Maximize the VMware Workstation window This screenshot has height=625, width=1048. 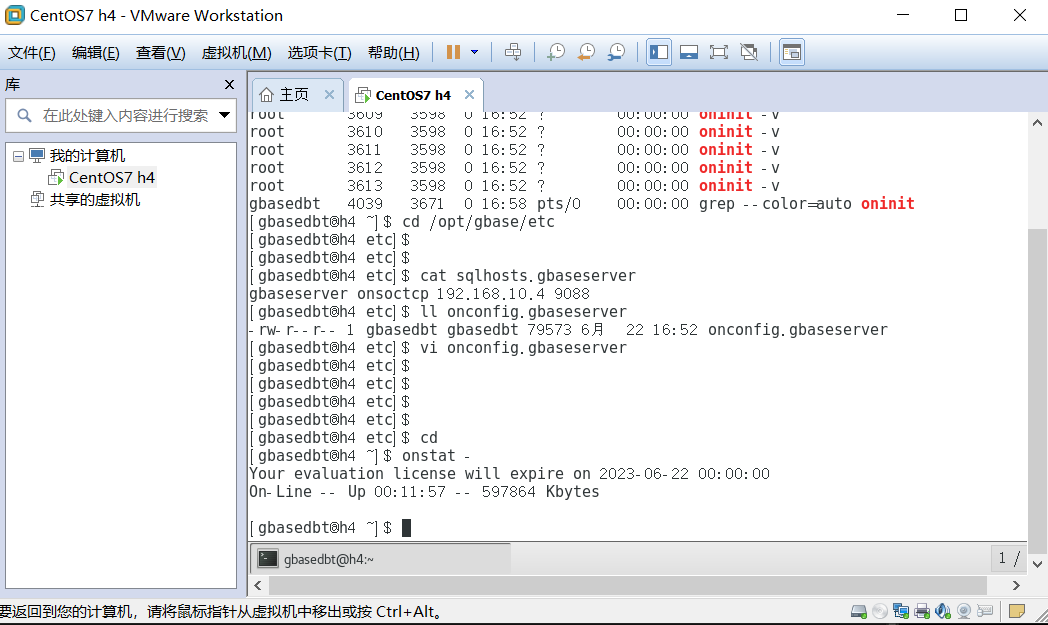[x=961, y=15]
